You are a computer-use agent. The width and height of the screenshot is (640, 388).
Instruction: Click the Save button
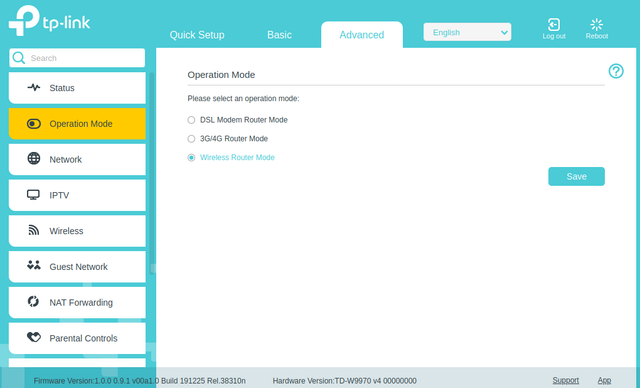[x=576, y=176]
